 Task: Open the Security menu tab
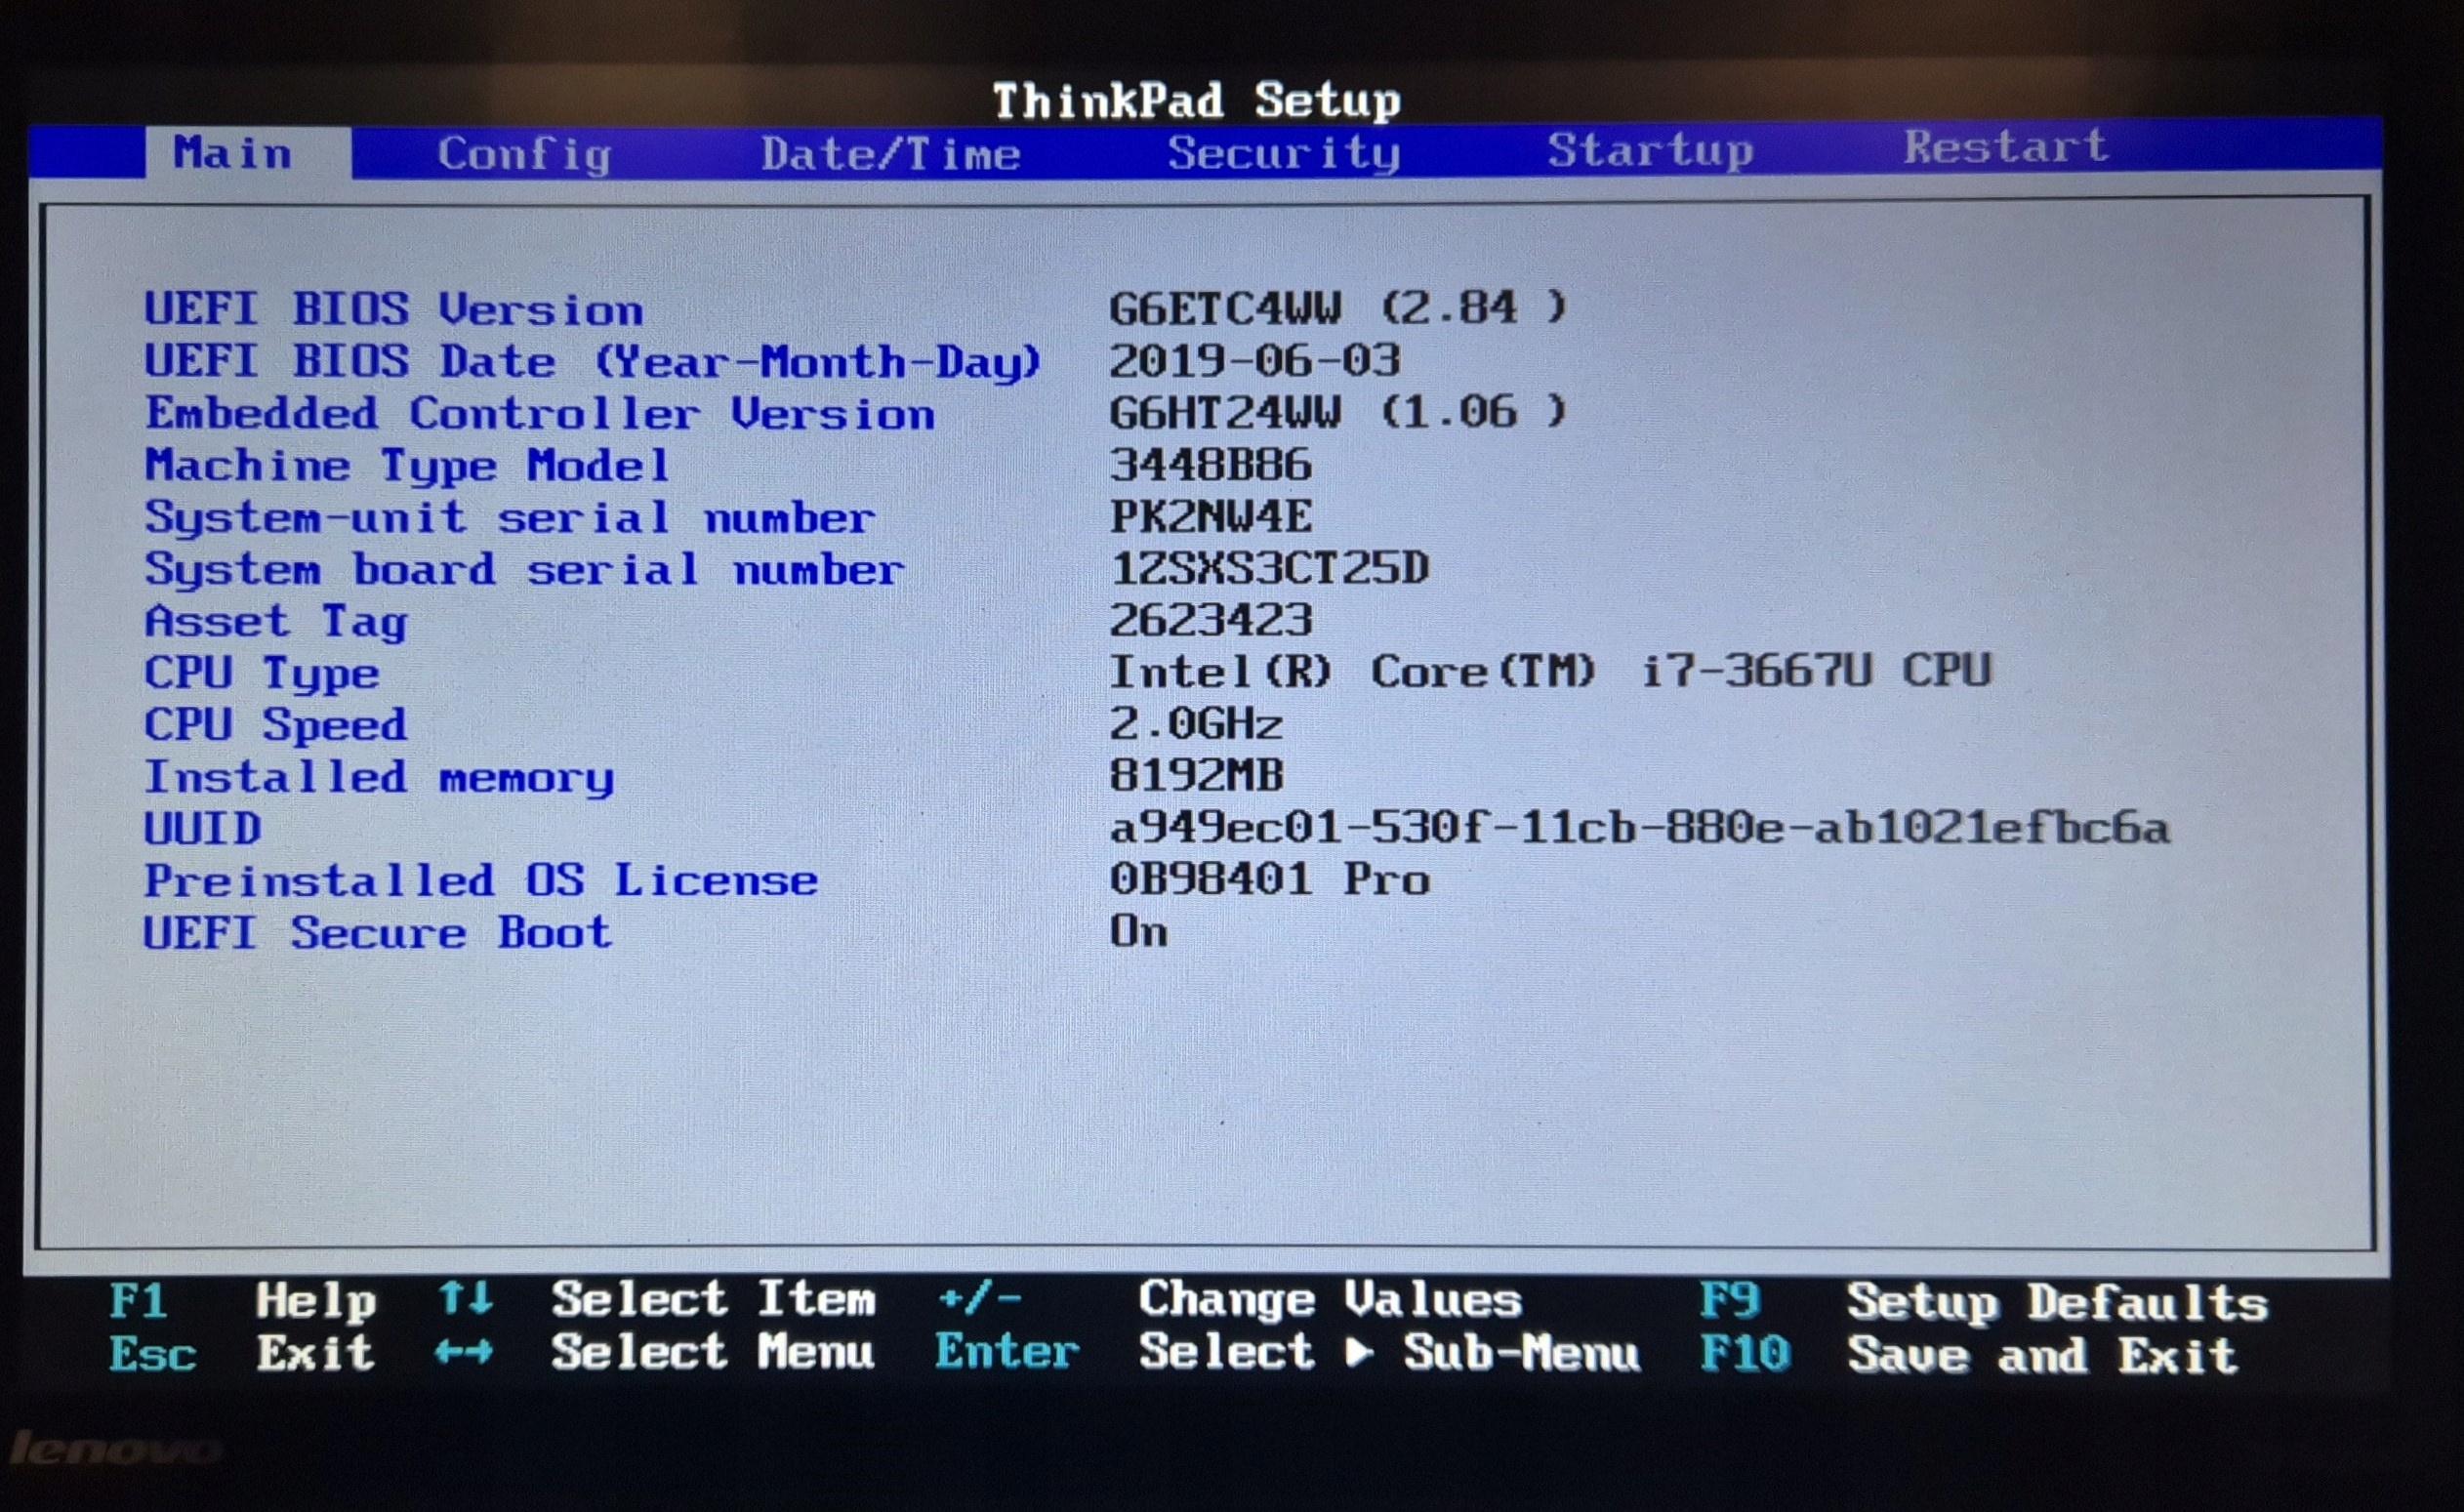coord(1283,153)
